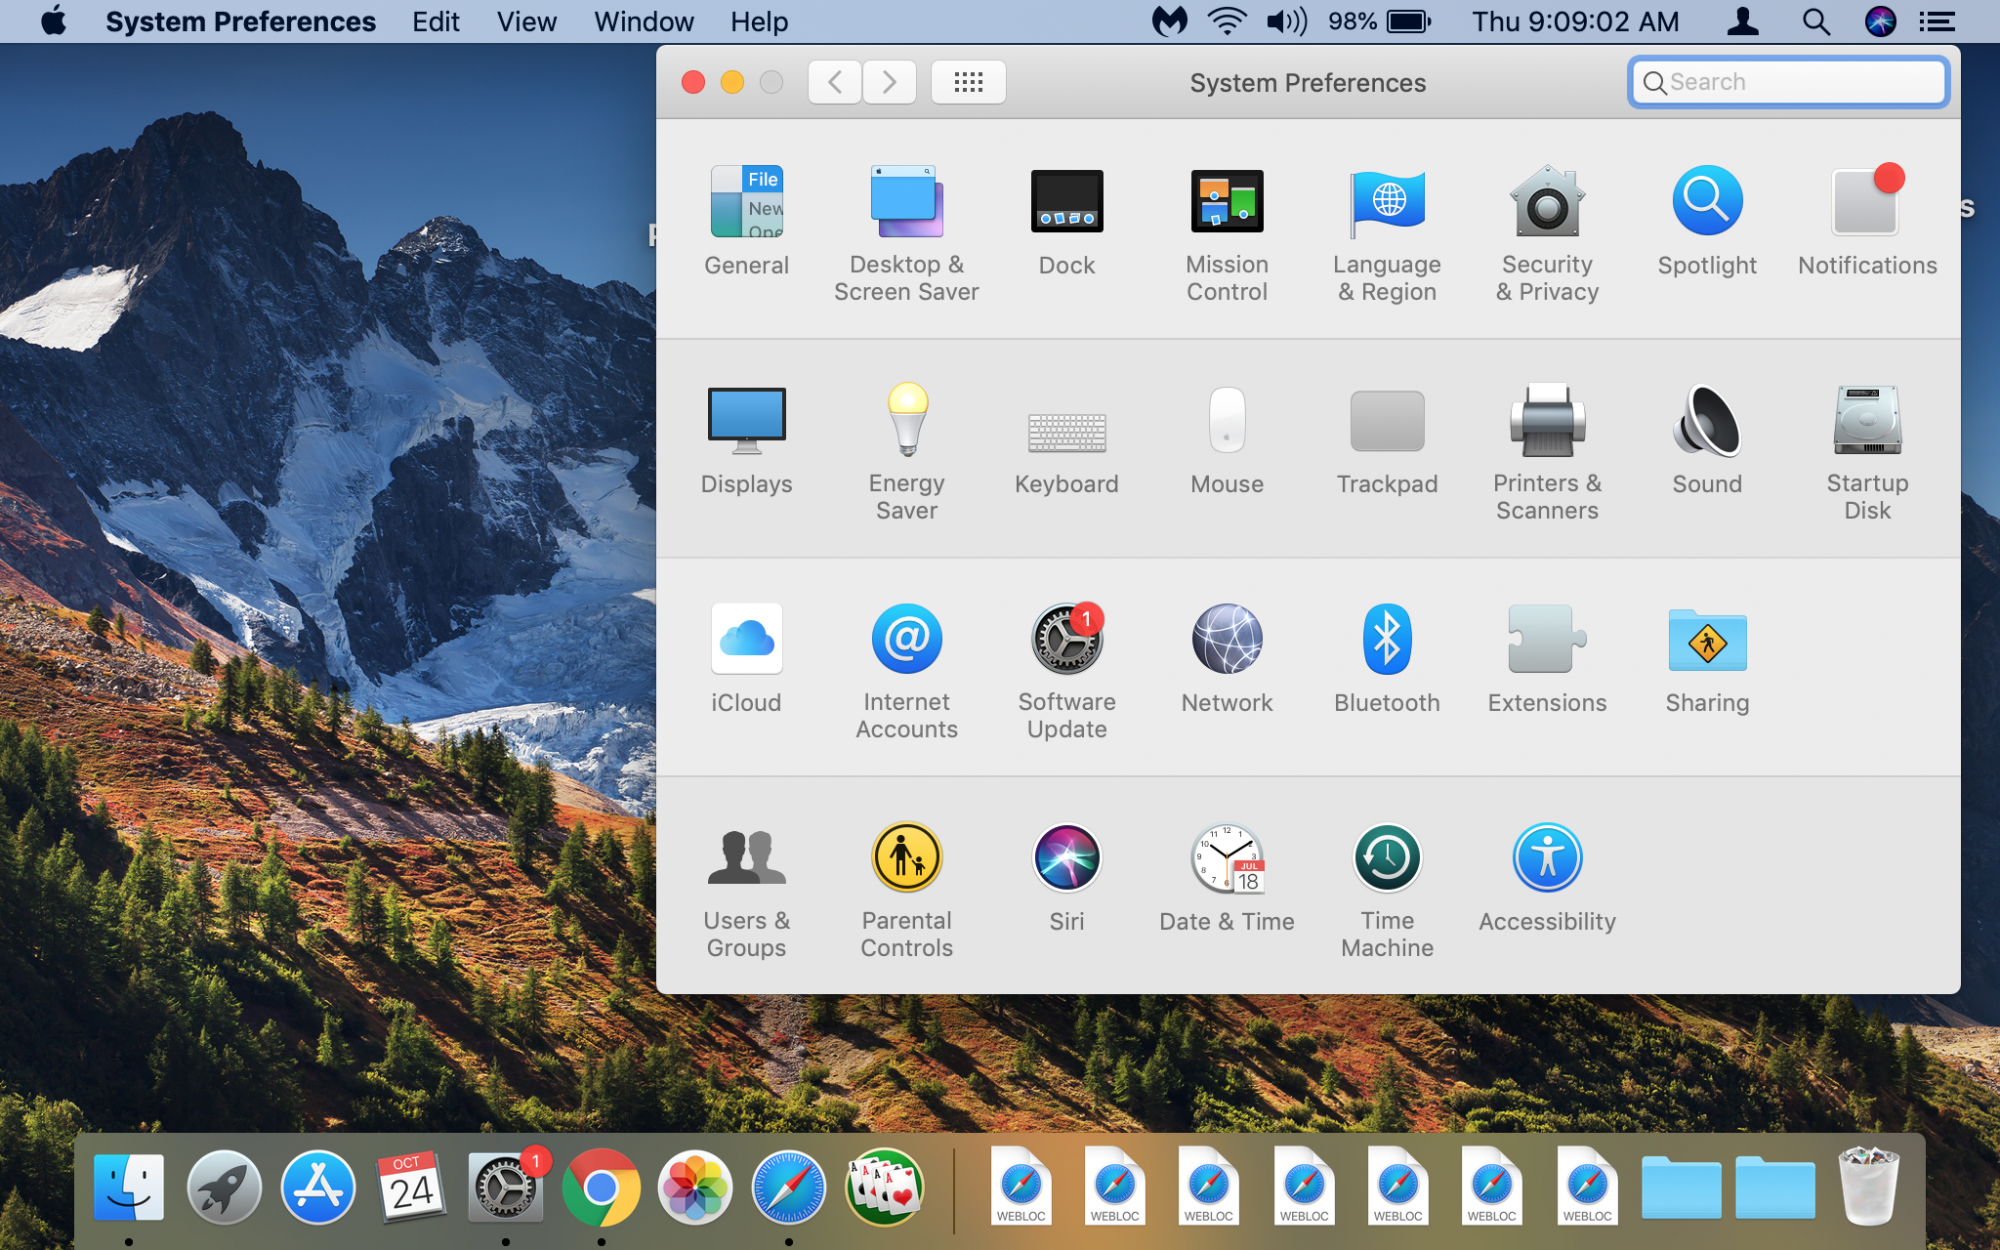Click the back navigation arrow
The height and width of the screenshot is (1250, 2000).
pos(835,82)
